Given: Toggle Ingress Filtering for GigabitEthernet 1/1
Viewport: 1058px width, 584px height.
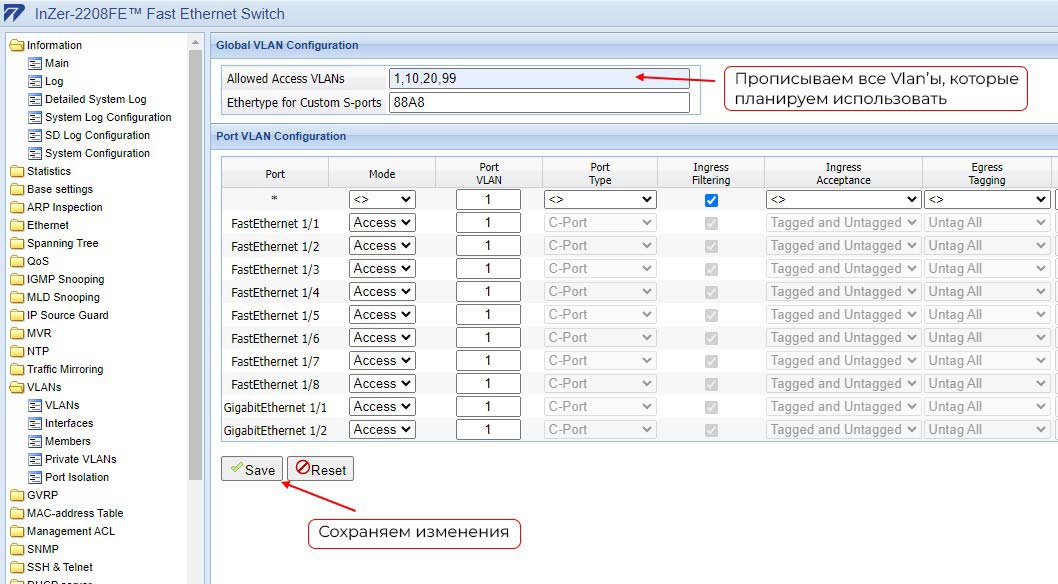Looking at the screenshot, I should coord(710,406).
